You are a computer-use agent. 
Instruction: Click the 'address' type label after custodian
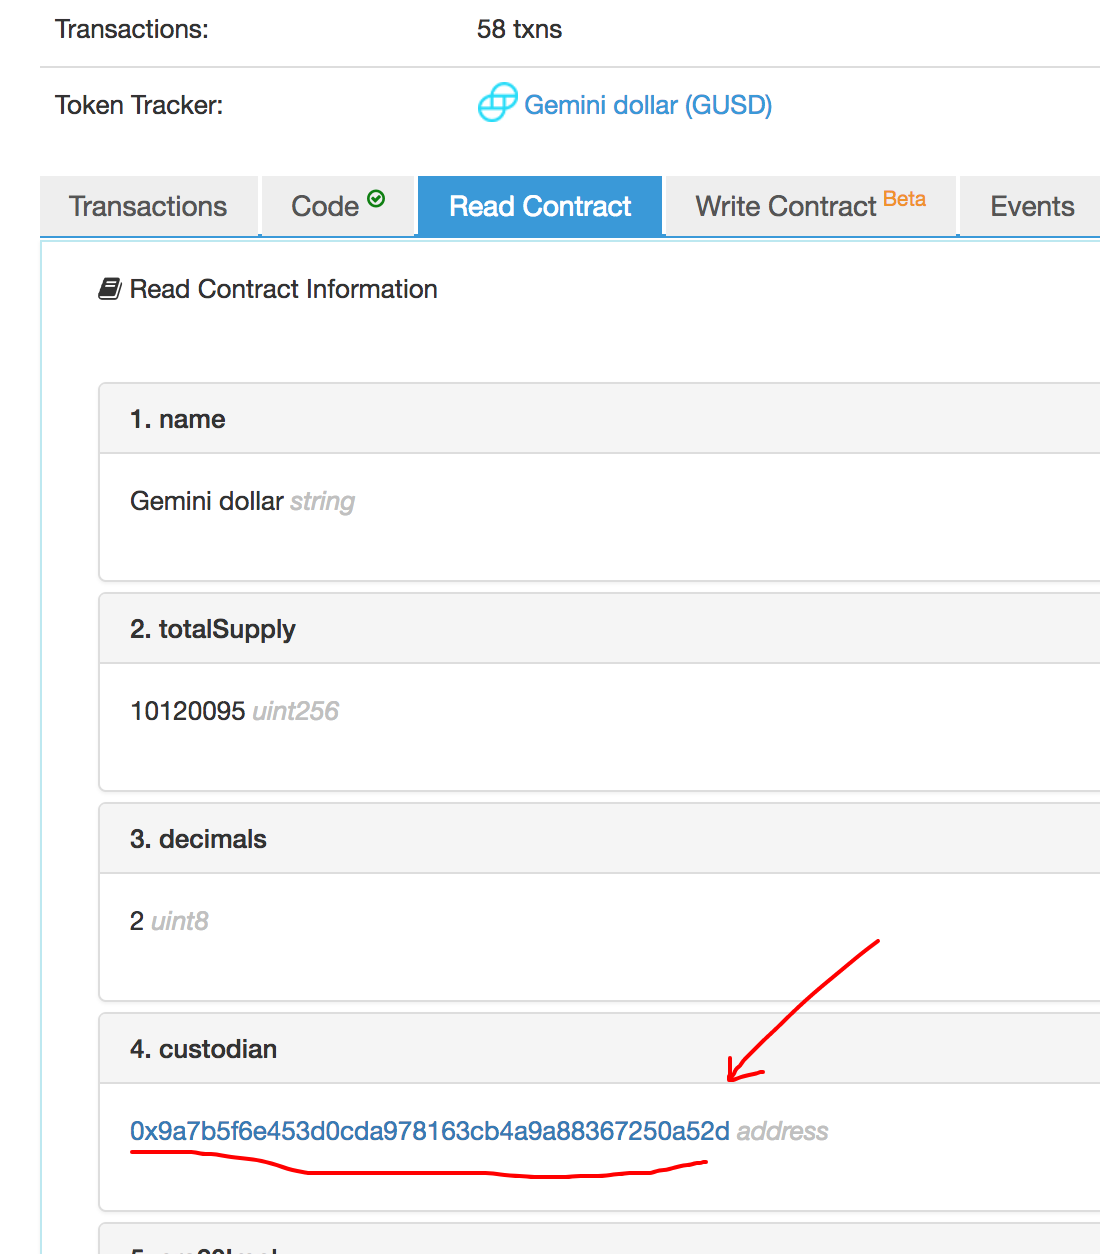[783, 1131]
